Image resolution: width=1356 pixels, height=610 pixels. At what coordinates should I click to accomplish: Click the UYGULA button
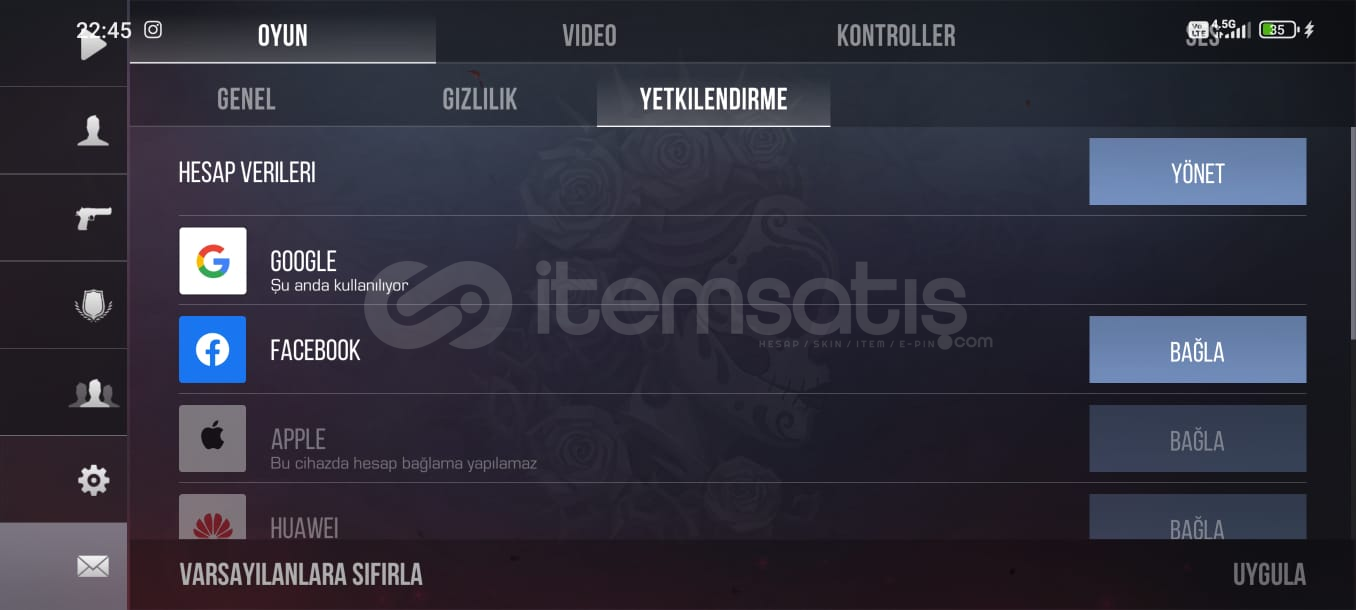(x=1269, y=575)
